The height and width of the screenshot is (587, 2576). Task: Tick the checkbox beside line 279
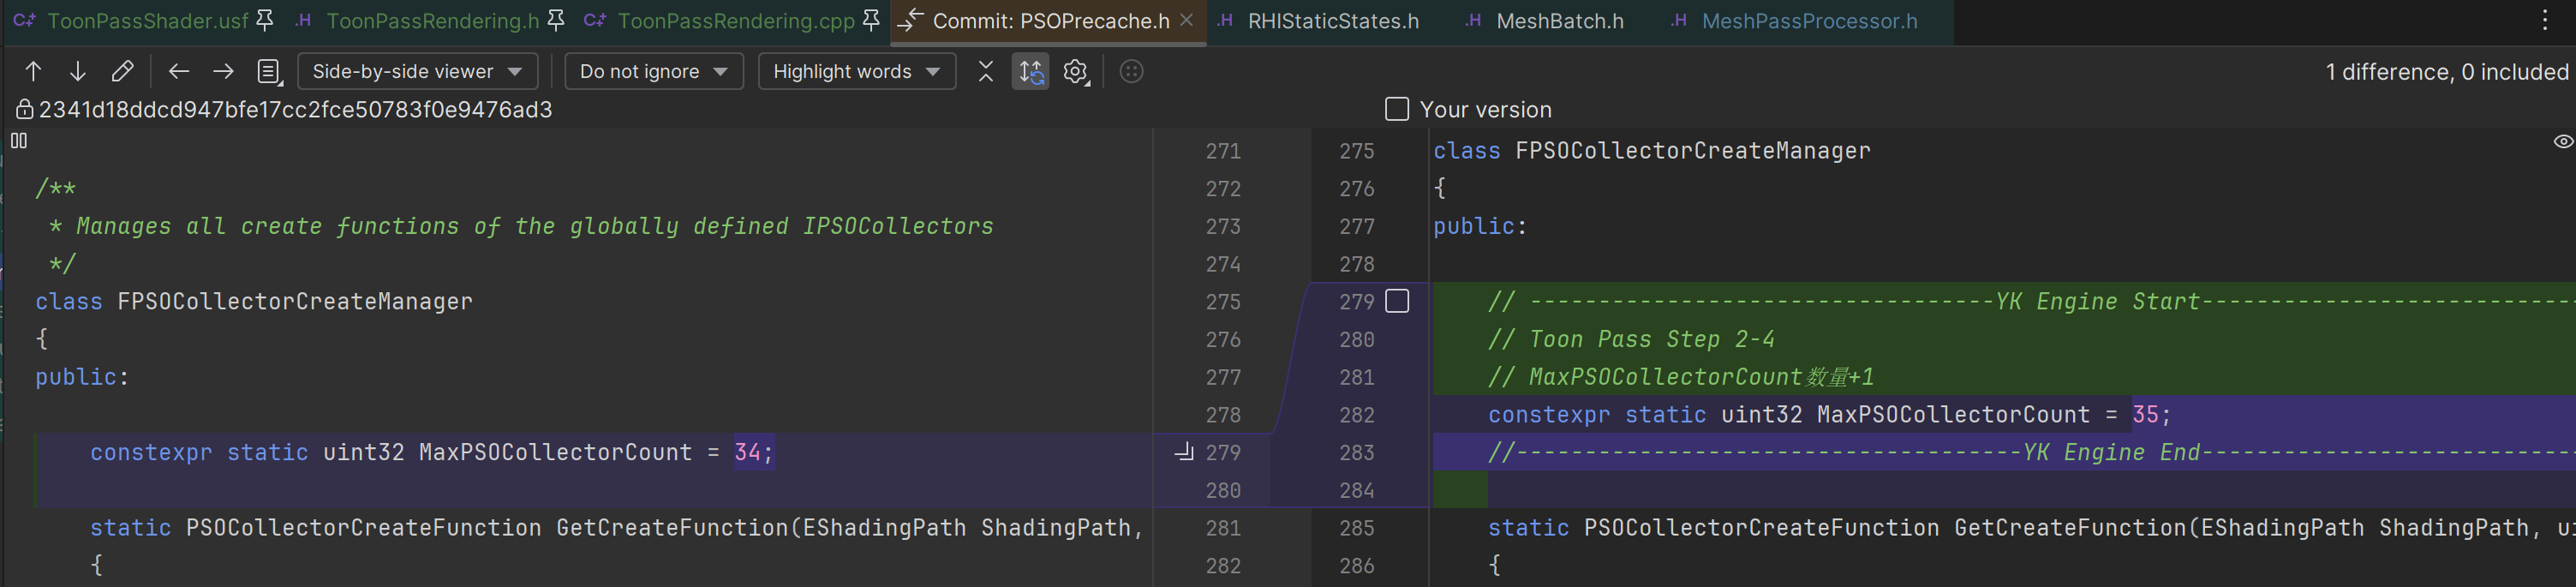pos(1397,301)
